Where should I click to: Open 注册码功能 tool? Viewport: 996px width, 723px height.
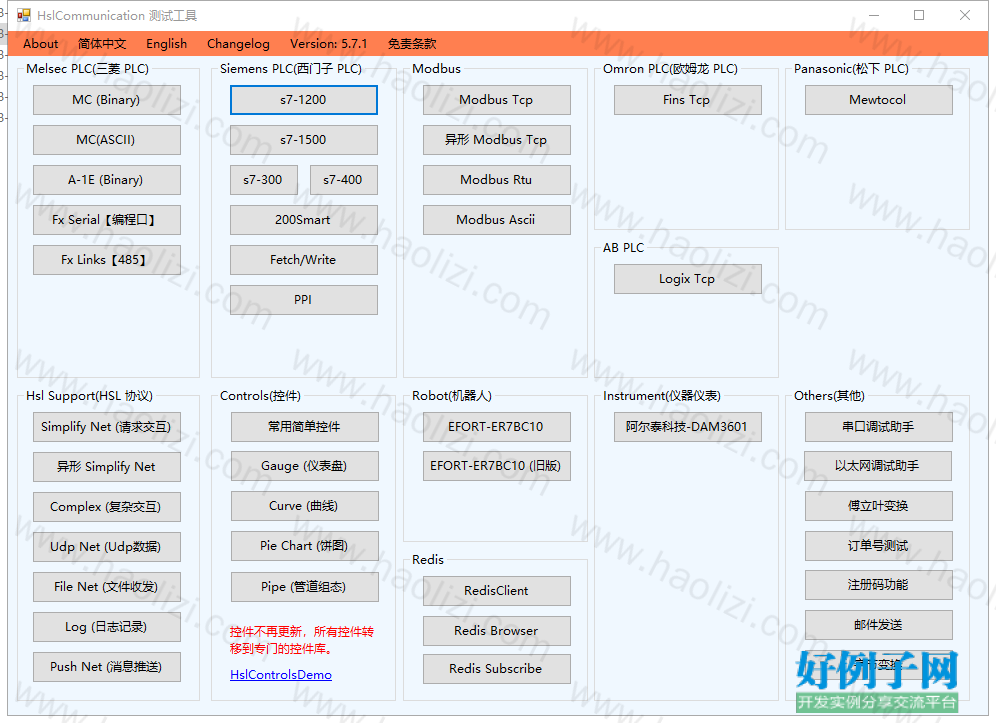878,585
